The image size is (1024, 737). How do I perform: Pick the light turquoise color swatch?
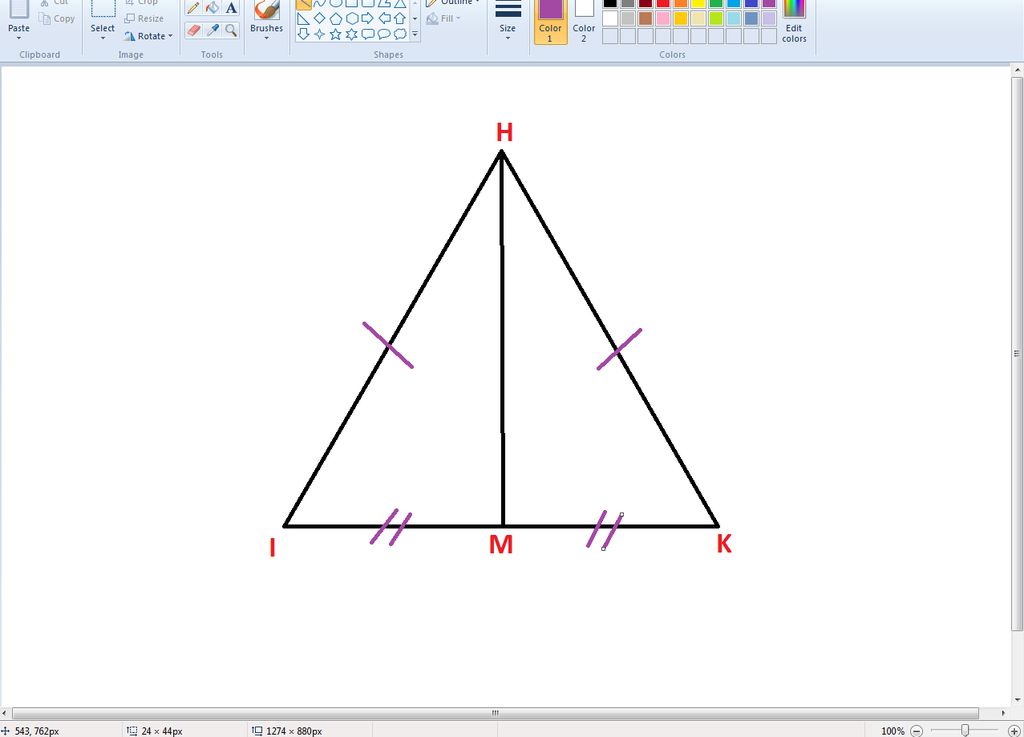pos(733,18)
